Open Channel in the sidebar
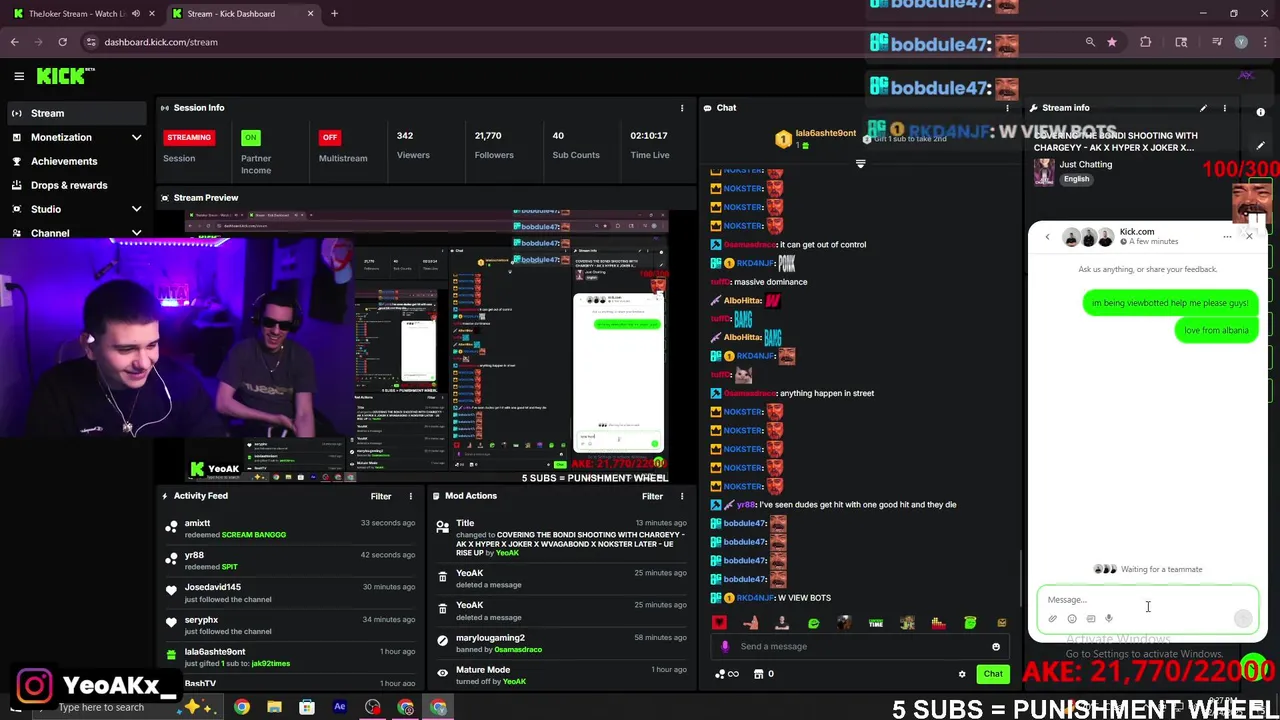Screen dimensions: 1280x720 click(50, 233)
